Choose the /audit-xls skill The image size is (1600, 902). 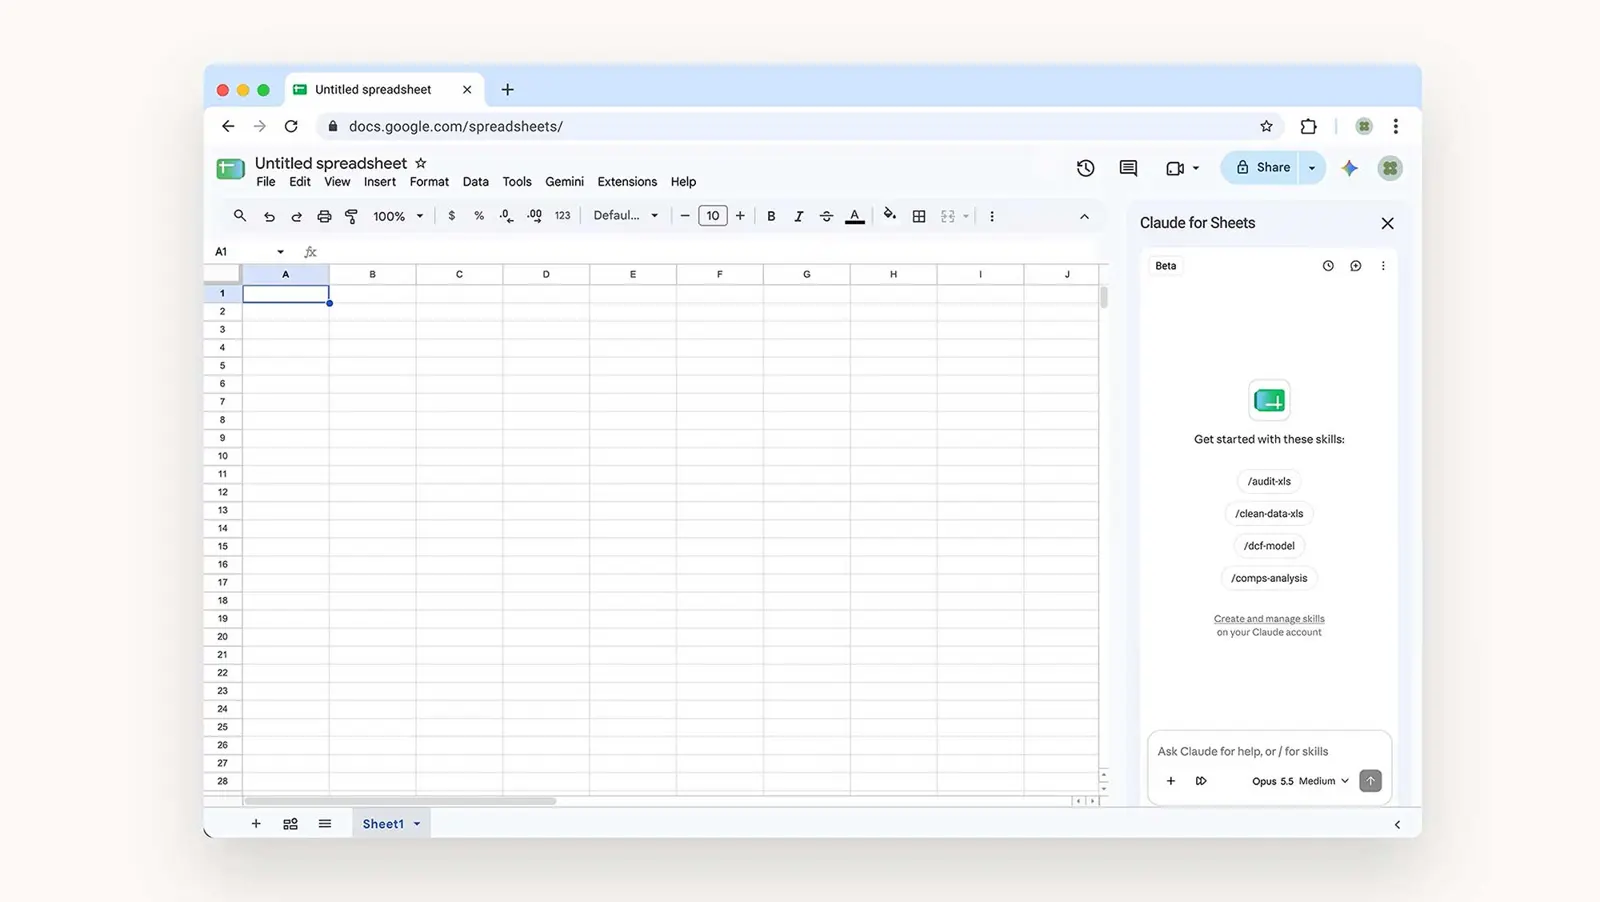tap(1269, 481)
